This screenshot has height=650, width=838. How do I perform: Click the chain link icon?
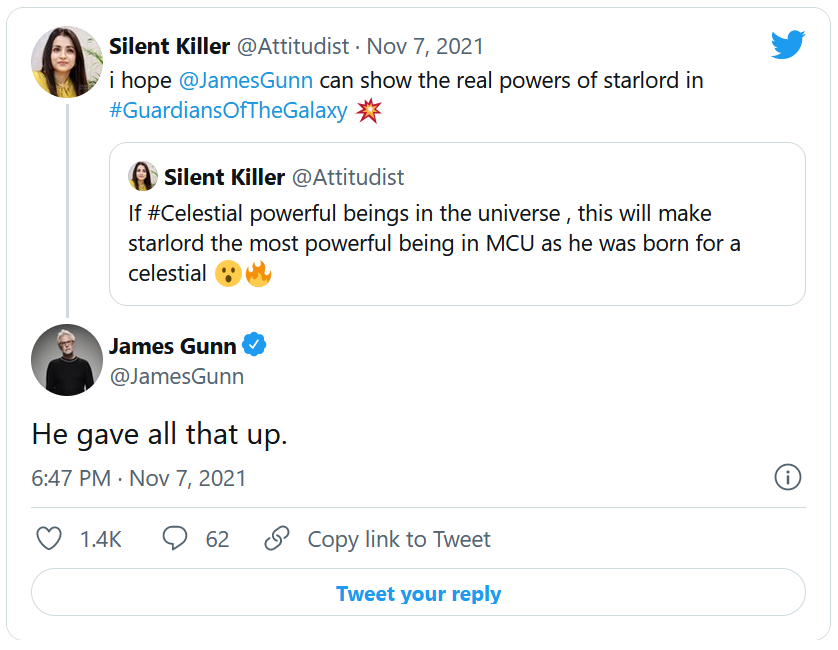tap(277, 539)
